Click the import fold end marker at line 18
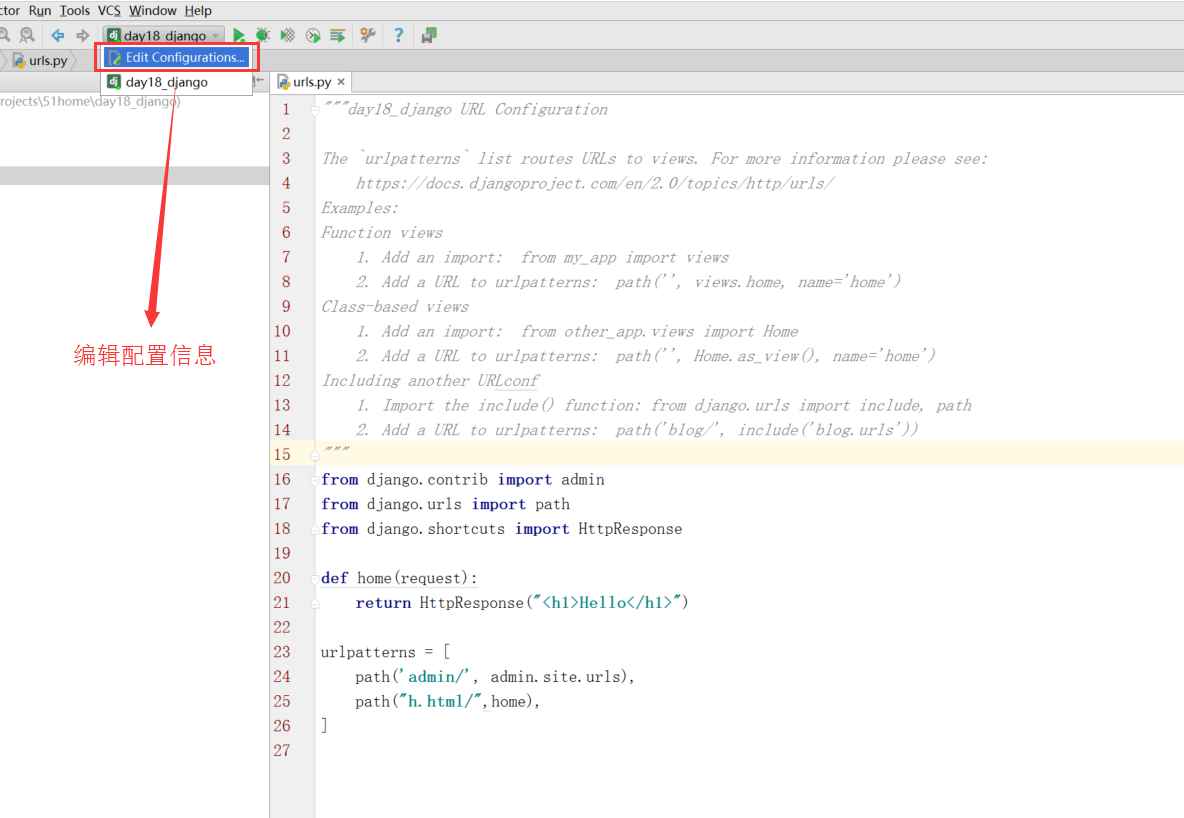Image resolution: width=1184 pixels, height=818 pixels. coord(315,529)
